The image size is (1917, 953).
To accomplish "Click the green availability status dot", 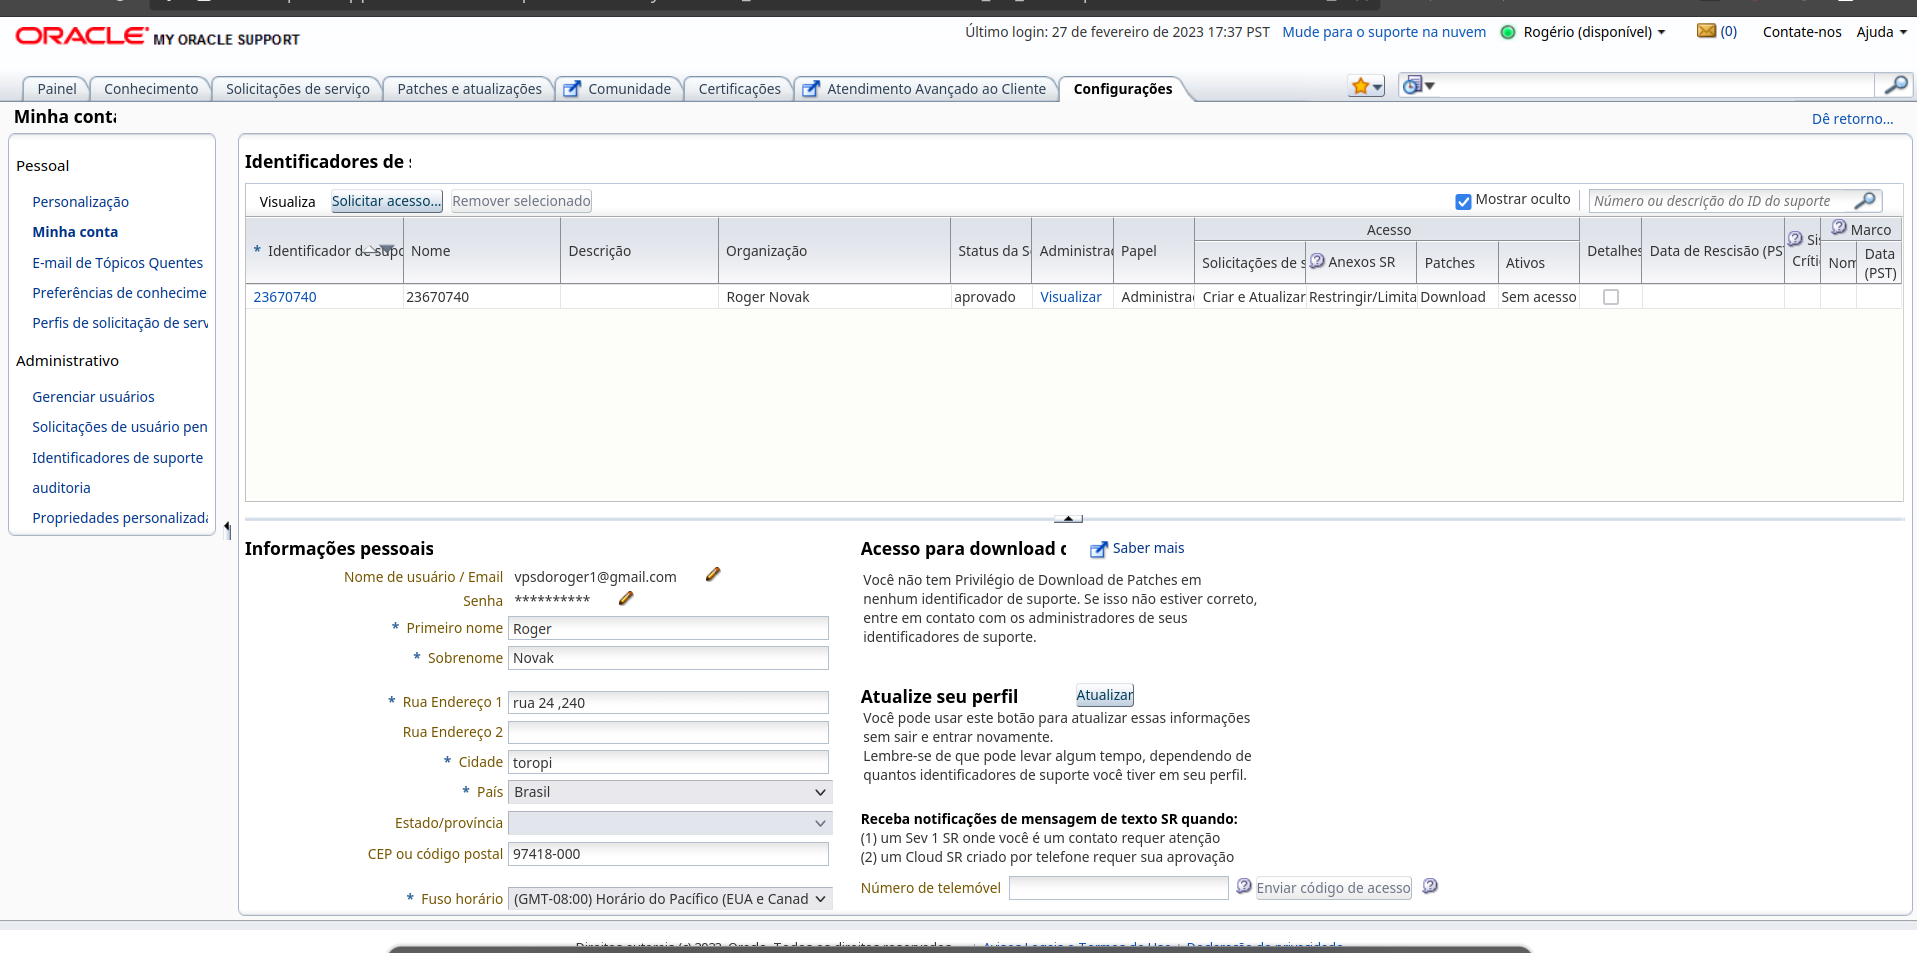I will (1508, 32).
